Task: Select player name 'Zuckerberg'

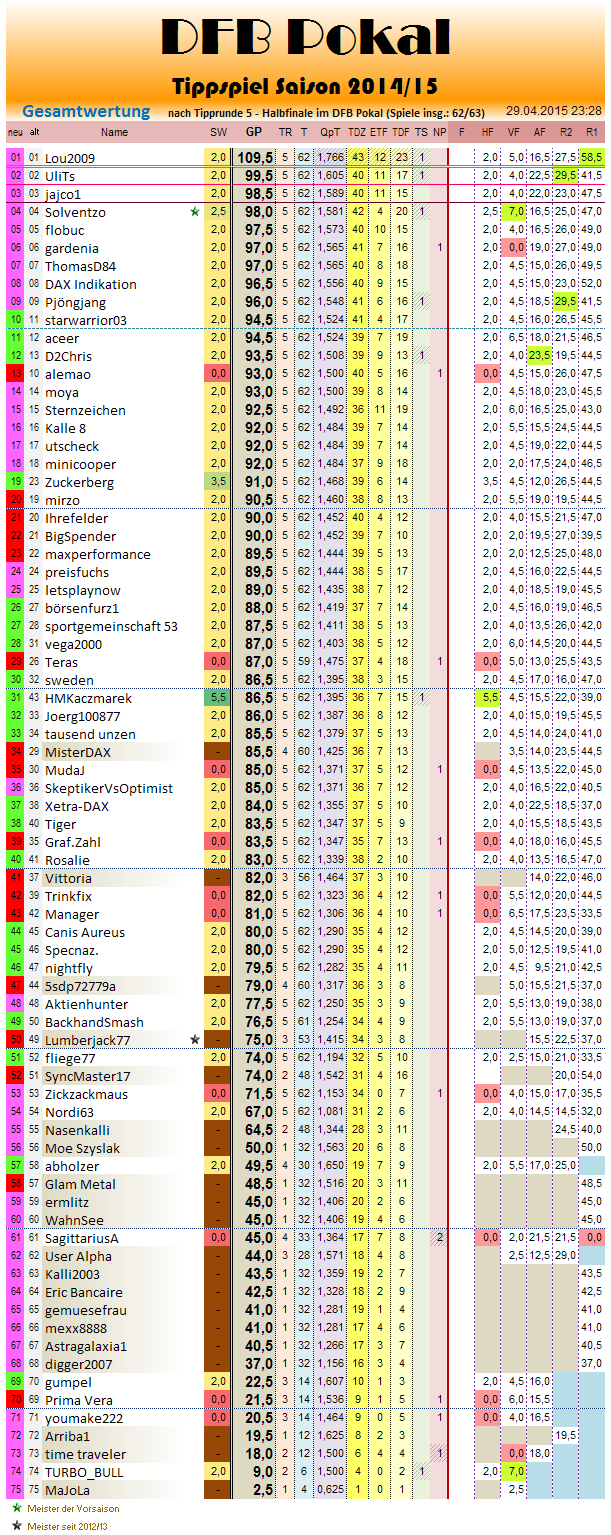Action: [79, 482]
